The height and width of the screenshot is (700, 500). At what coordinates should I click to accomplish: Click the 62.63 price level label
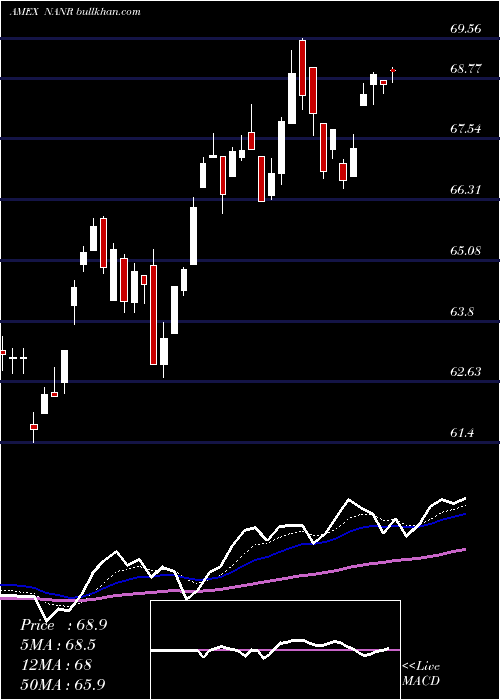466,371
